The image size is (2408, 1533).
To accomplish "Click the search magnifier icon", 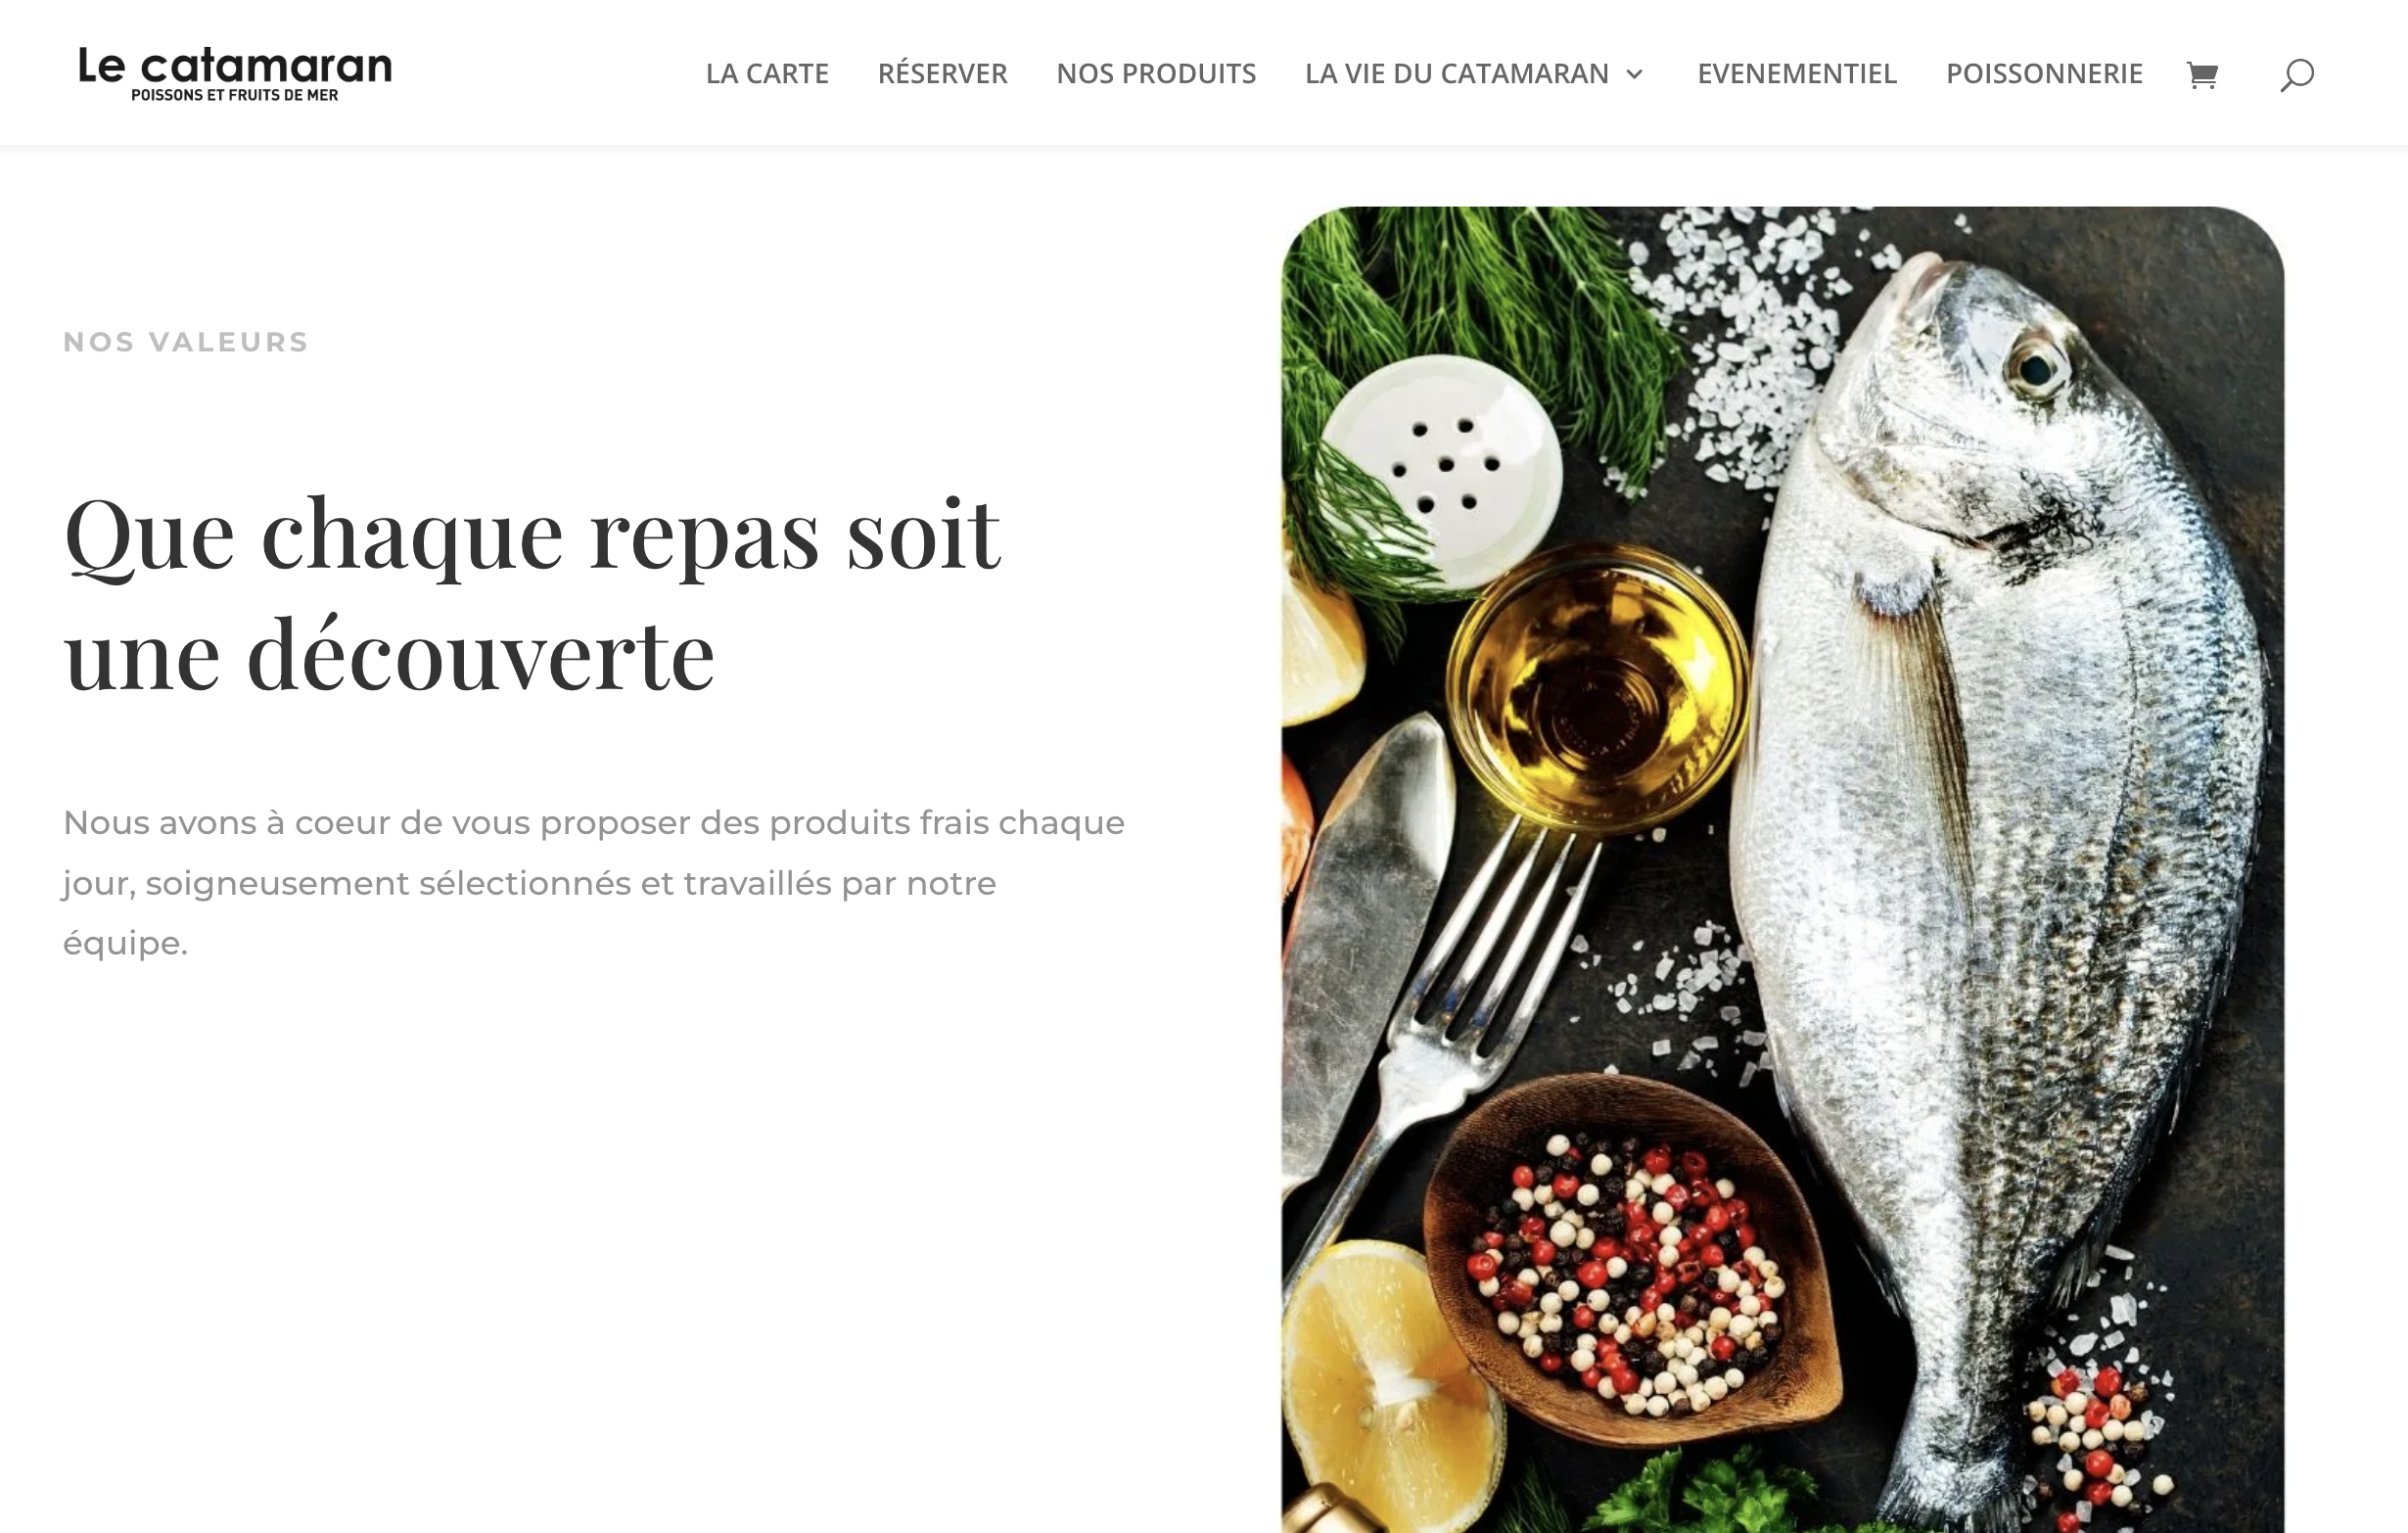I will click(x=2297, y=75).
